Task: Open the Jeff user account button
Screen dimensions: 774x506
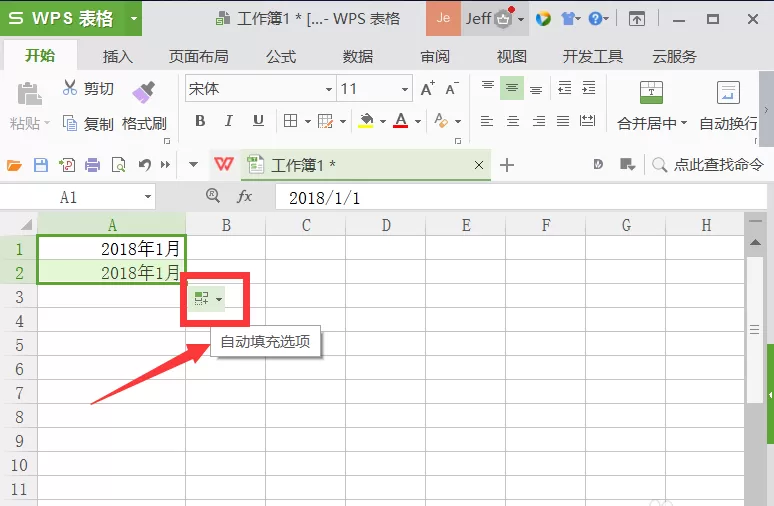Action: pyautogui.click(x=494, y=19)
